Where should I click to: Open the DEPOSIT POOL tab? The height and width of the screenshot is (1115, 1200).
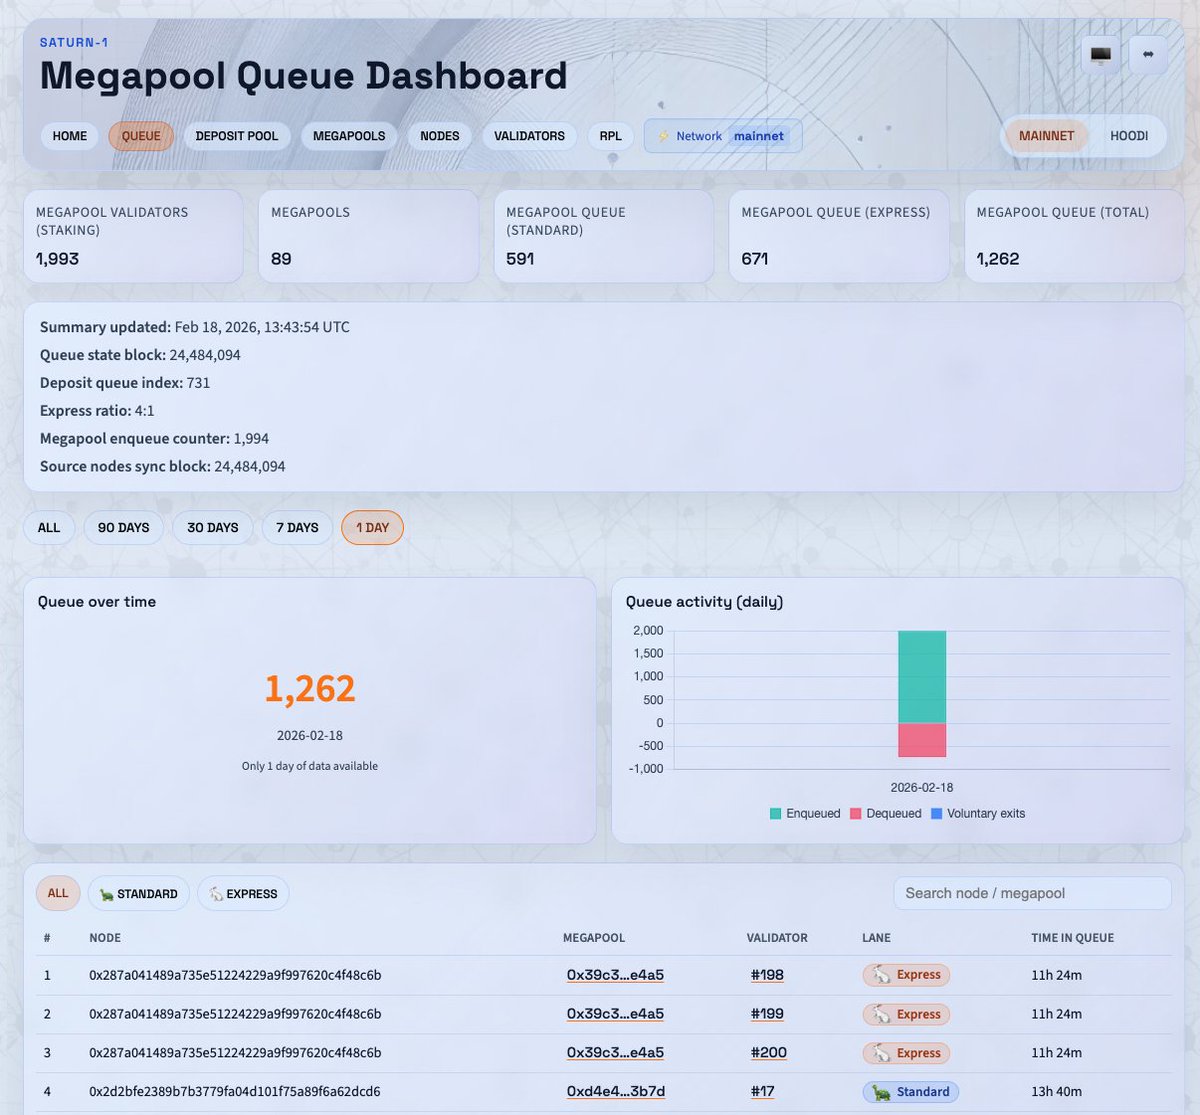[x=237, y=136]
